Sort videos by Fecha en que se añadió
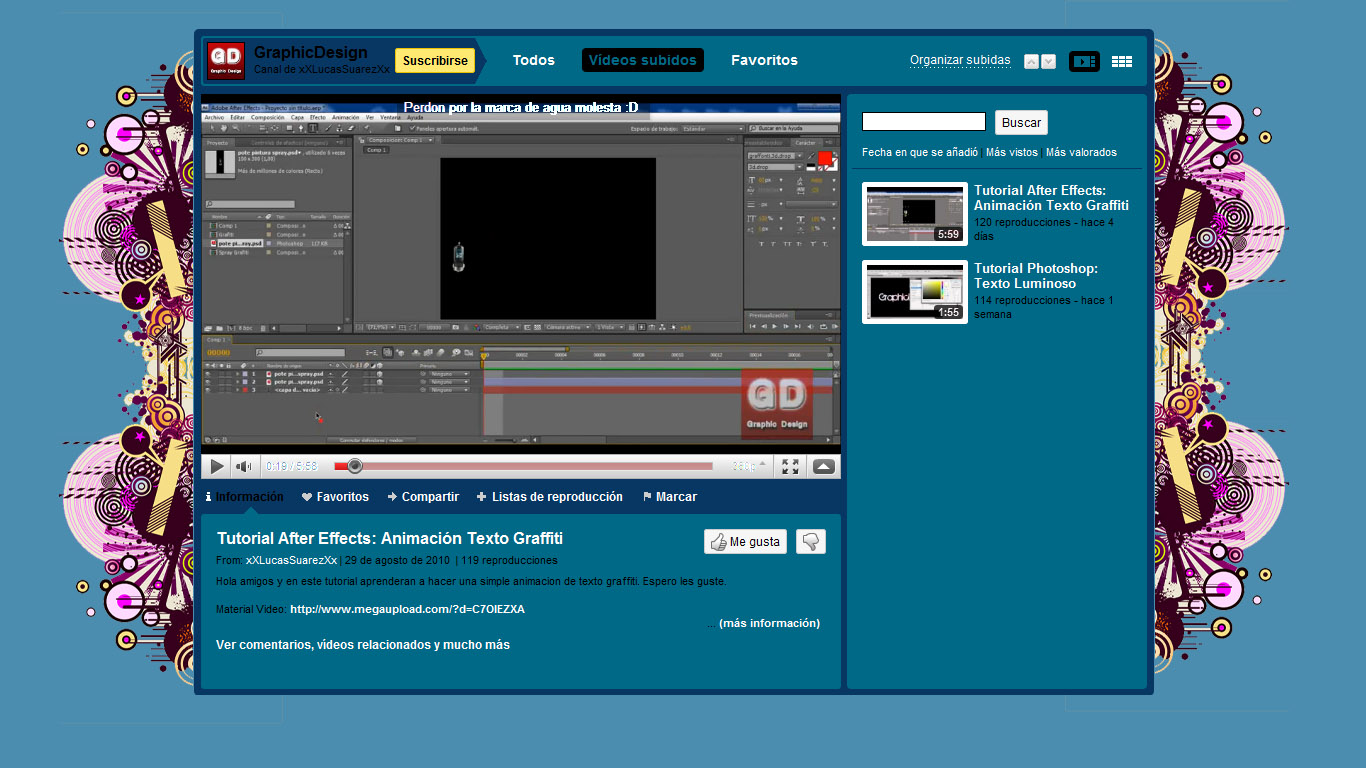Screen dimensions: 1366x768 click(920, 152)
